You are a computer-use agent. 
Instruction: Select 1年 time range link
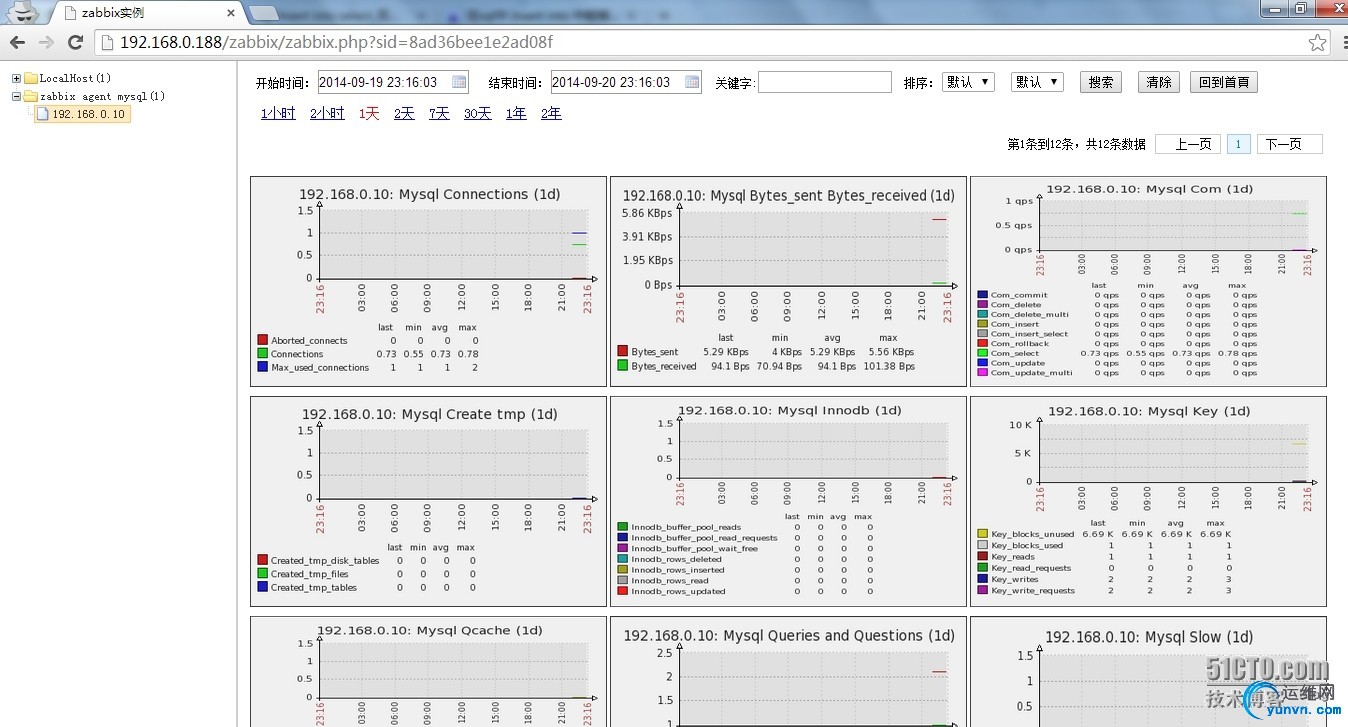[516, 114]
